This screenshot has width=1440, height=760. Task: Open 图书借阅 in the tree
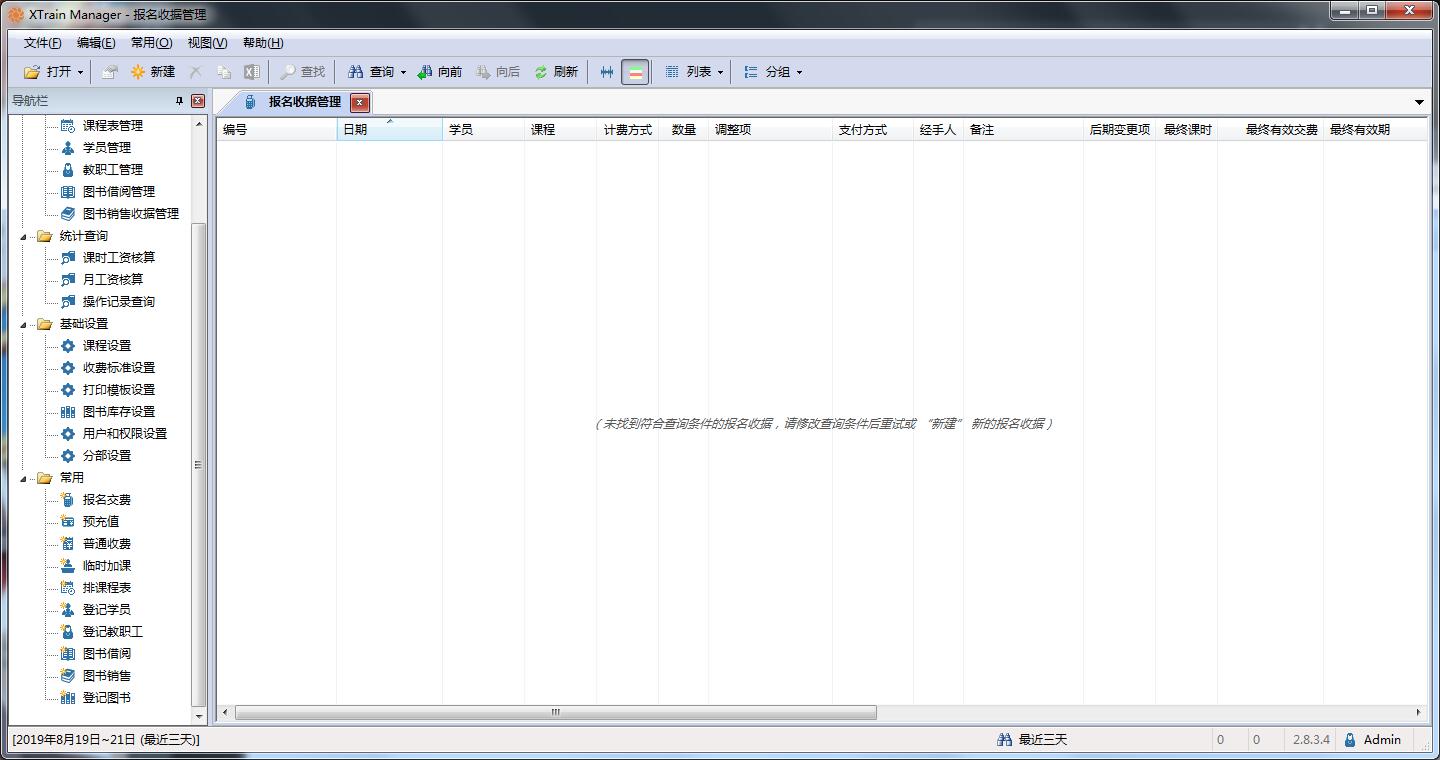click(x=106, y=654)
